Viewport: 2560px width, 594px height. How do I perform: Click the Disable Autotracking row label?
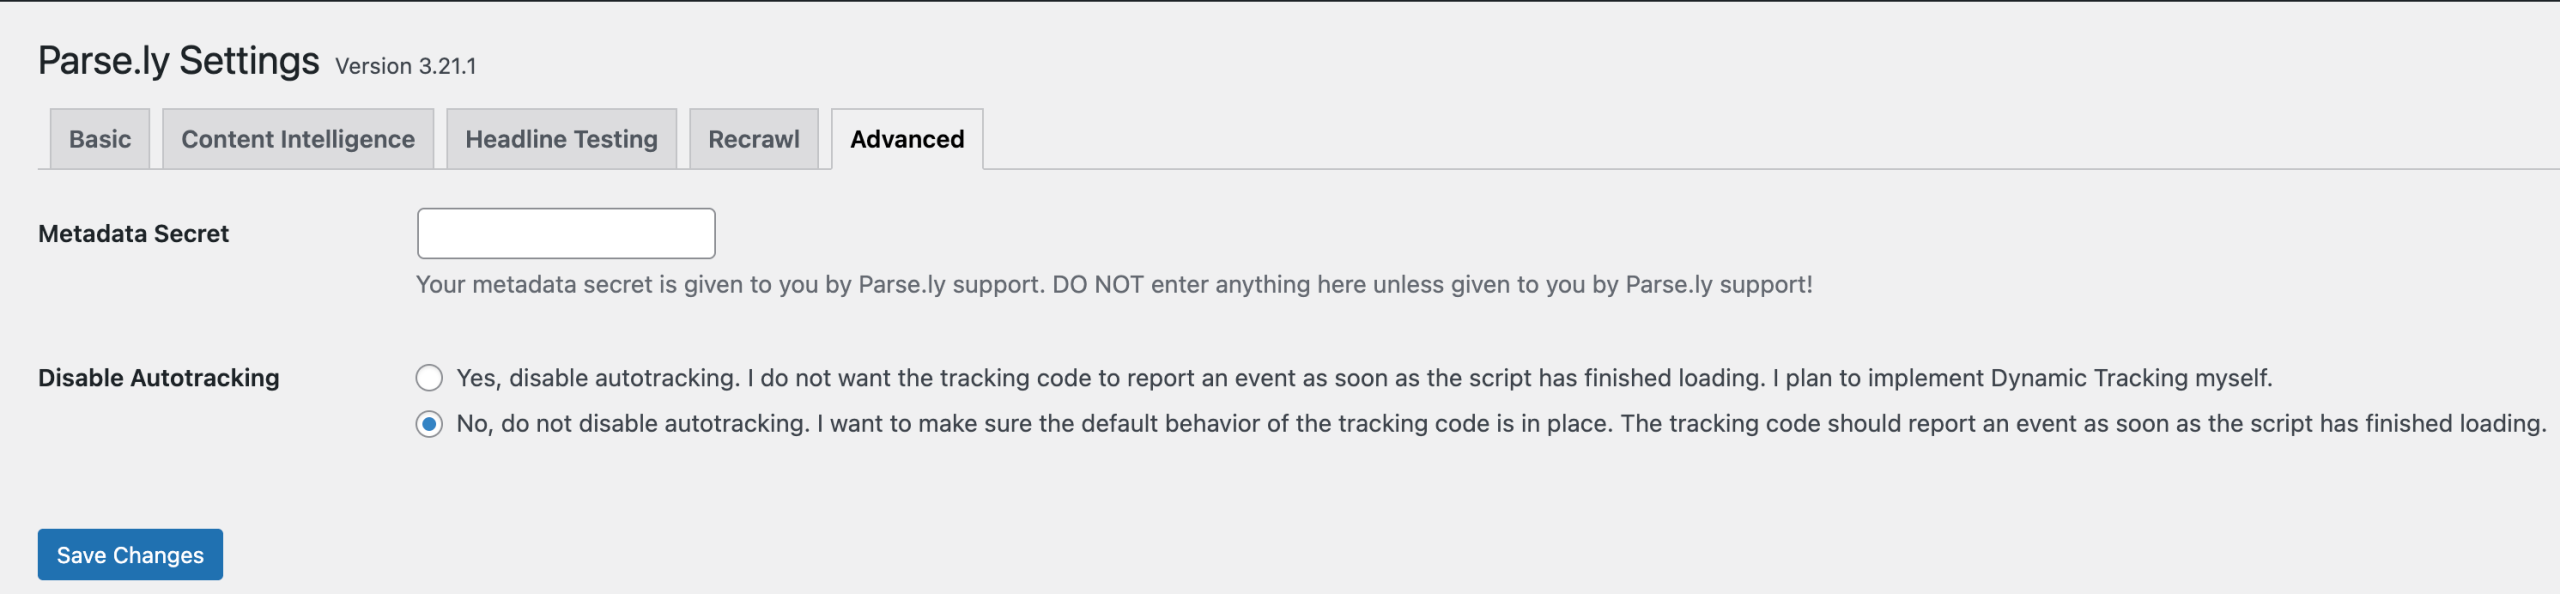click(159, 378)
